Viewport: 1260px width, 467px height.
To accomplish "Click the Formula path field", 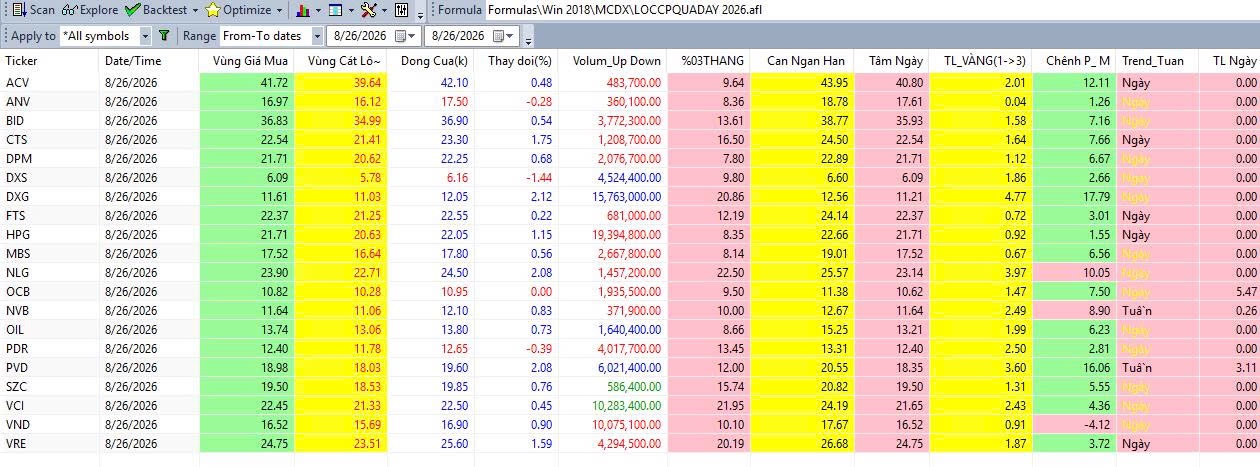I will (870, 10).
